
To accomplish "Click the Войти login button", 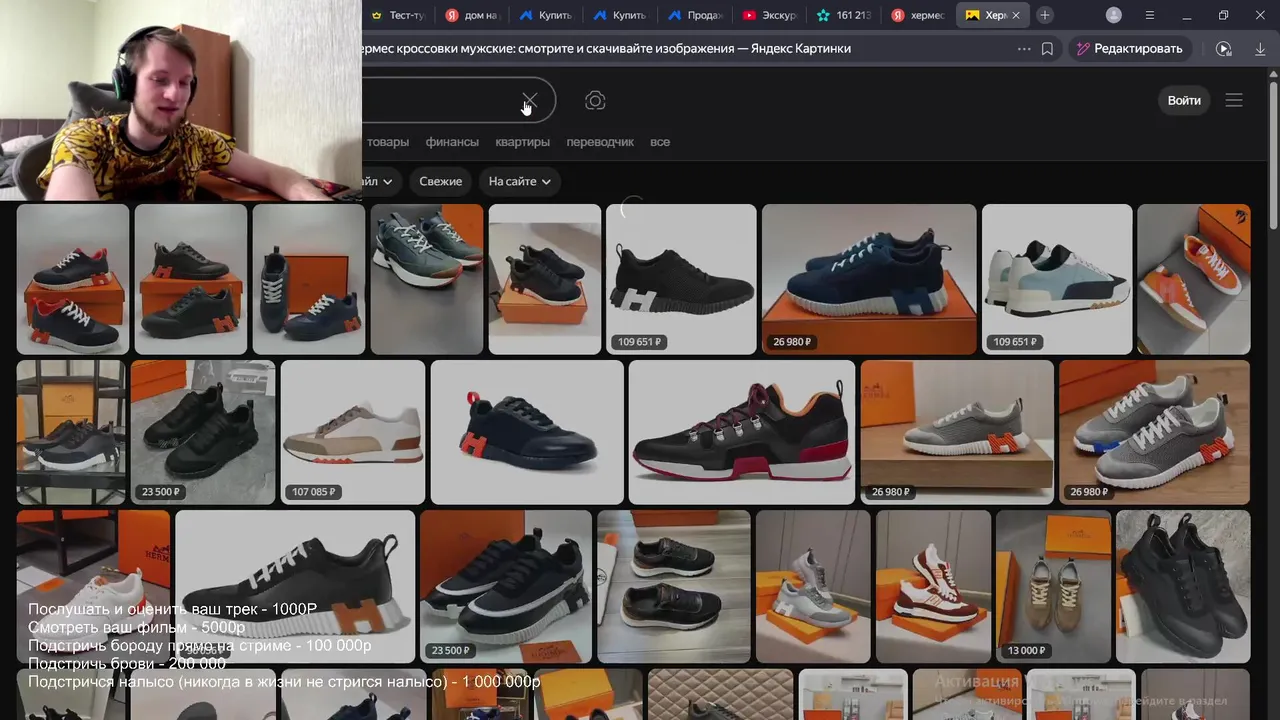I will click(x=1184, y=100).
